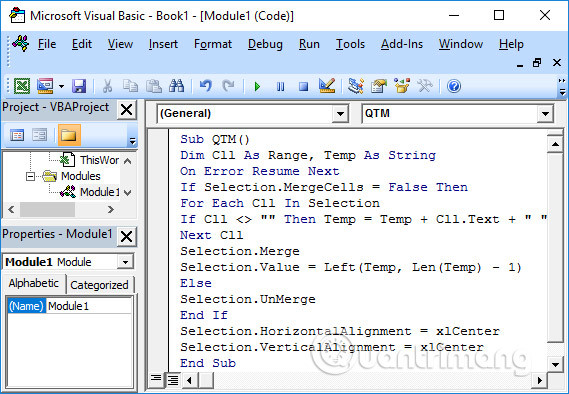
Task: Click code window vertical scrollbar thumb
Action: click(555, 248)
